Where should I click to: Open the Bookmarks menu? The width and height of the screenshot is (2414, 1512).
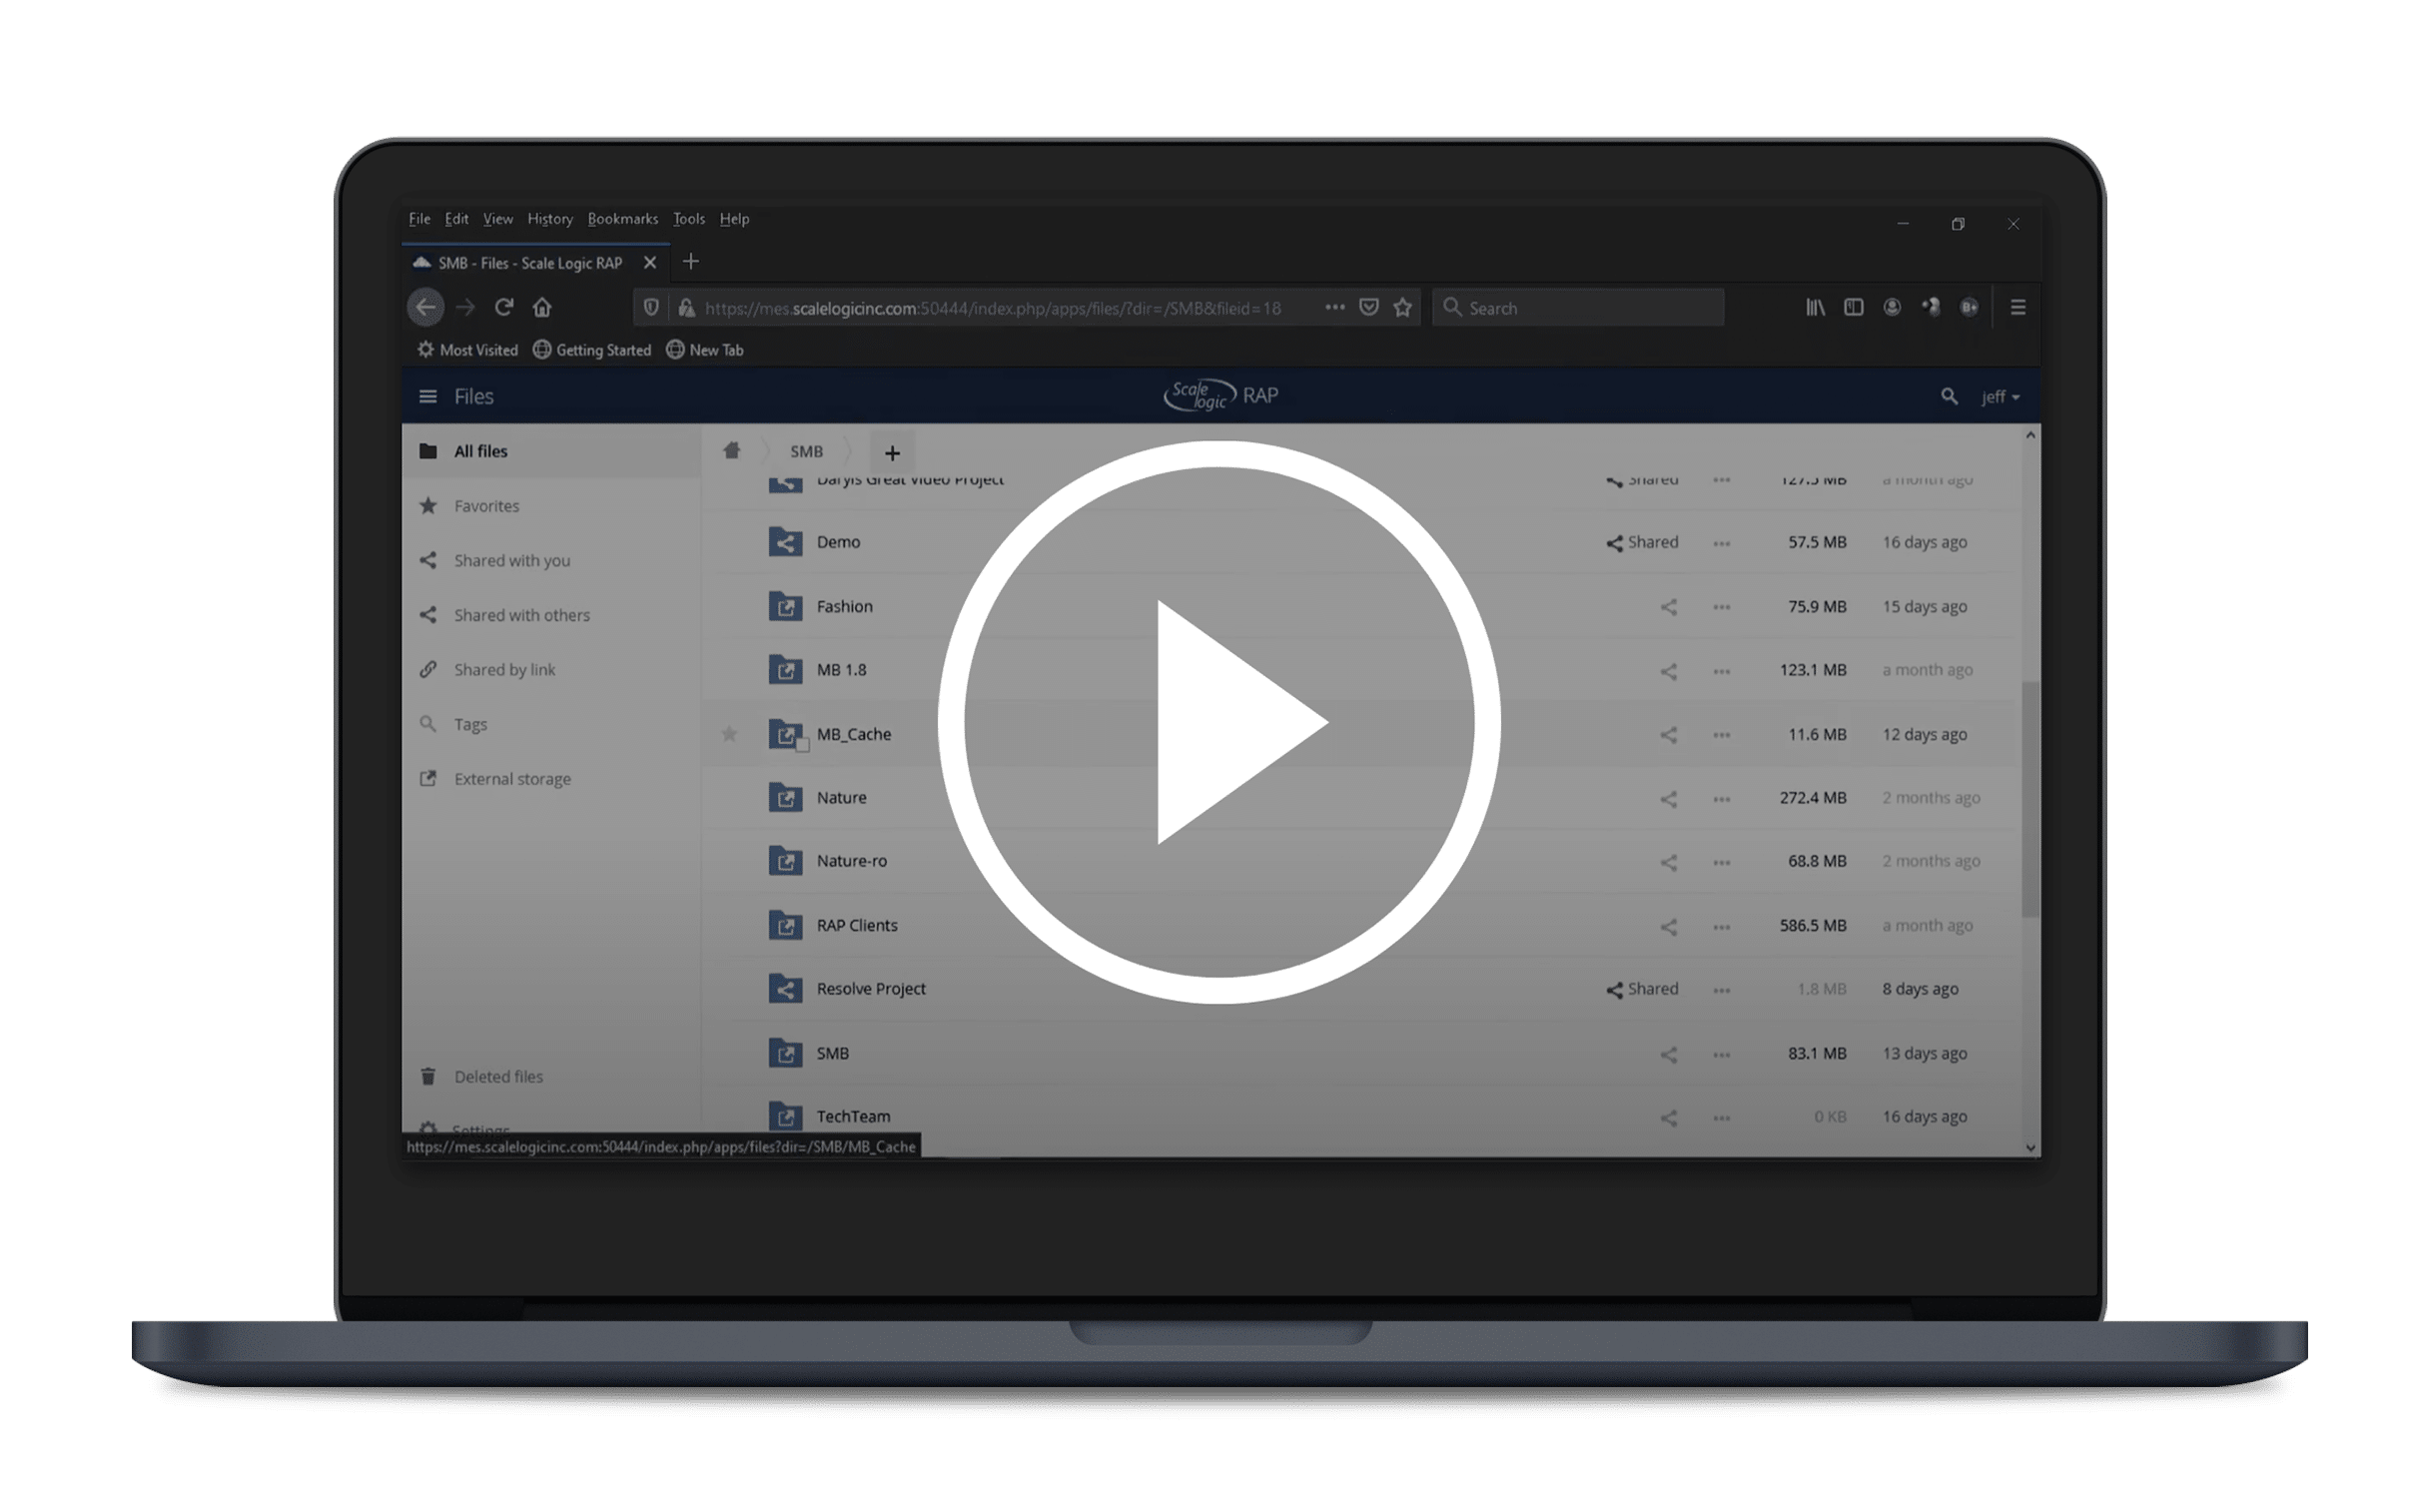click(622, 219)
